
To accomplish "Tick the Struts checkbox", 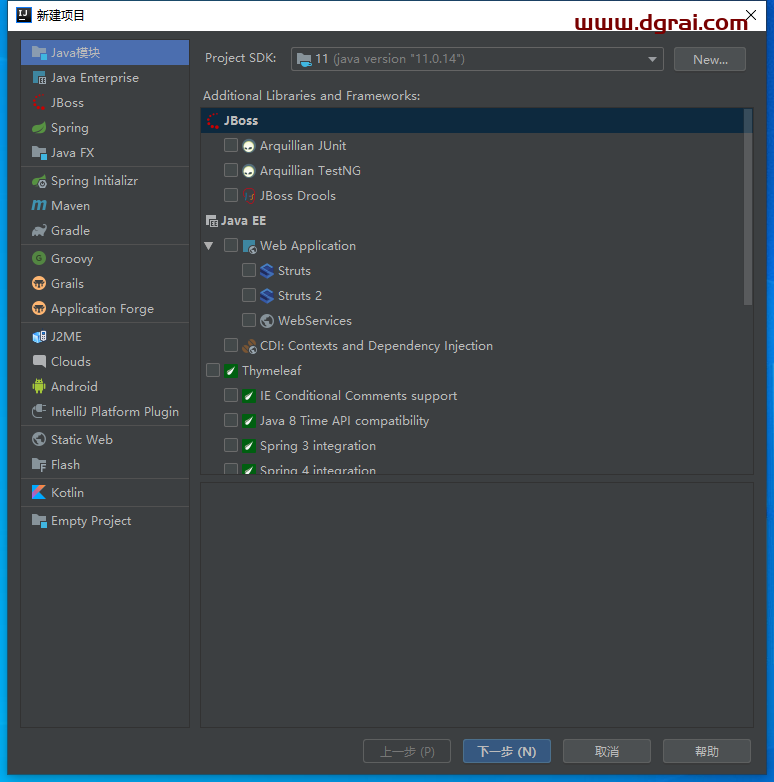I will click(248, 270).
